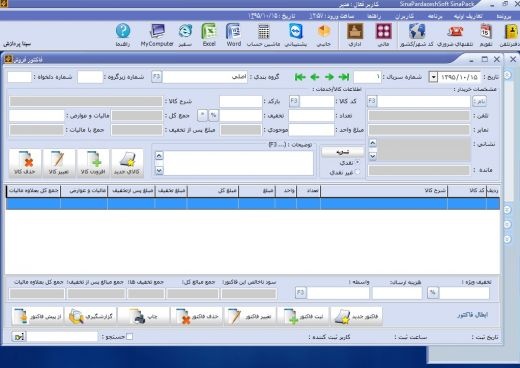Image resolution: width=520 pixels, height=368 pixels.
Task: Click the Print (چاپ) button
Action: (144, 316)
